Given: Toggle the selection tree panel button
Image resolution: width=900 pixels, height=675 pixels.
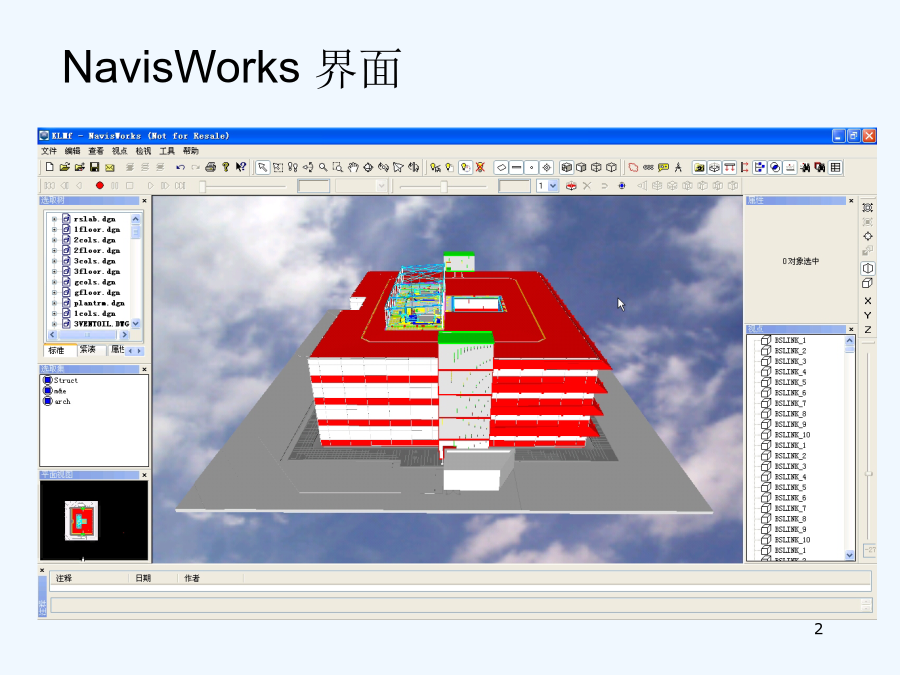Looking at the screenshot, I should [x=760, y=167].
